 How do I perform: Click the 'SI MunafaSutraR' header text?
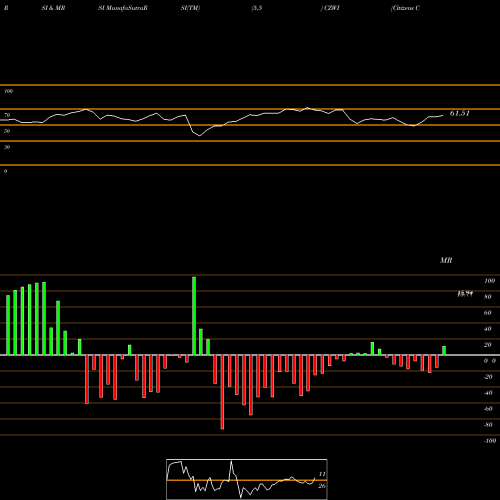[x=123, y=8]
